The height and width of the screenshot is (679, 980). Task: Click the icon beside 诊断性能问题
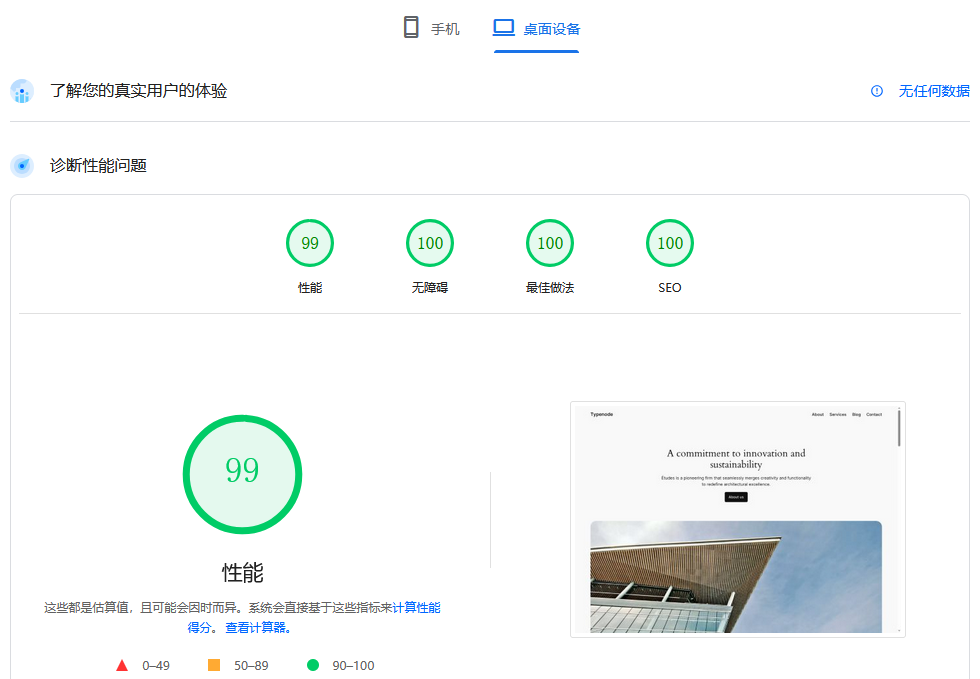pyautogui.click(x=22, y=166)
